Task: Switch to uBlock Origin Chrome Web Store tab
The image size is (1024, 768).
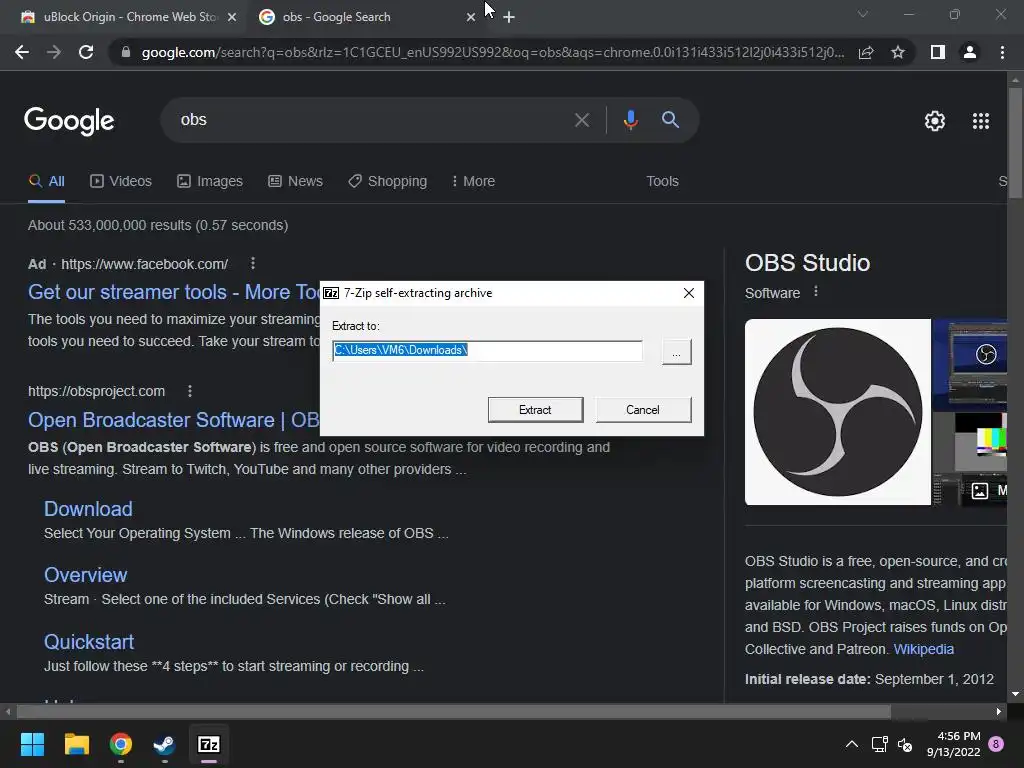Action: click(x=128, y=17)
